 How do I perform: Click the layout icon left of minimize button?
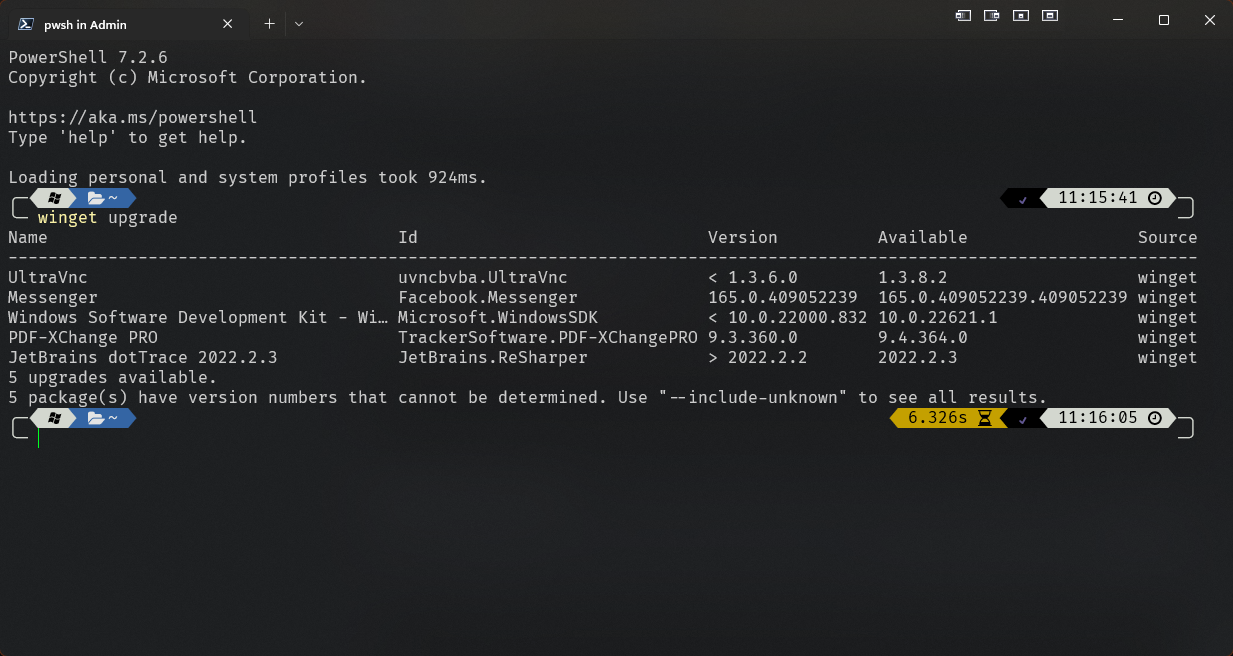tap(1050, 16)
